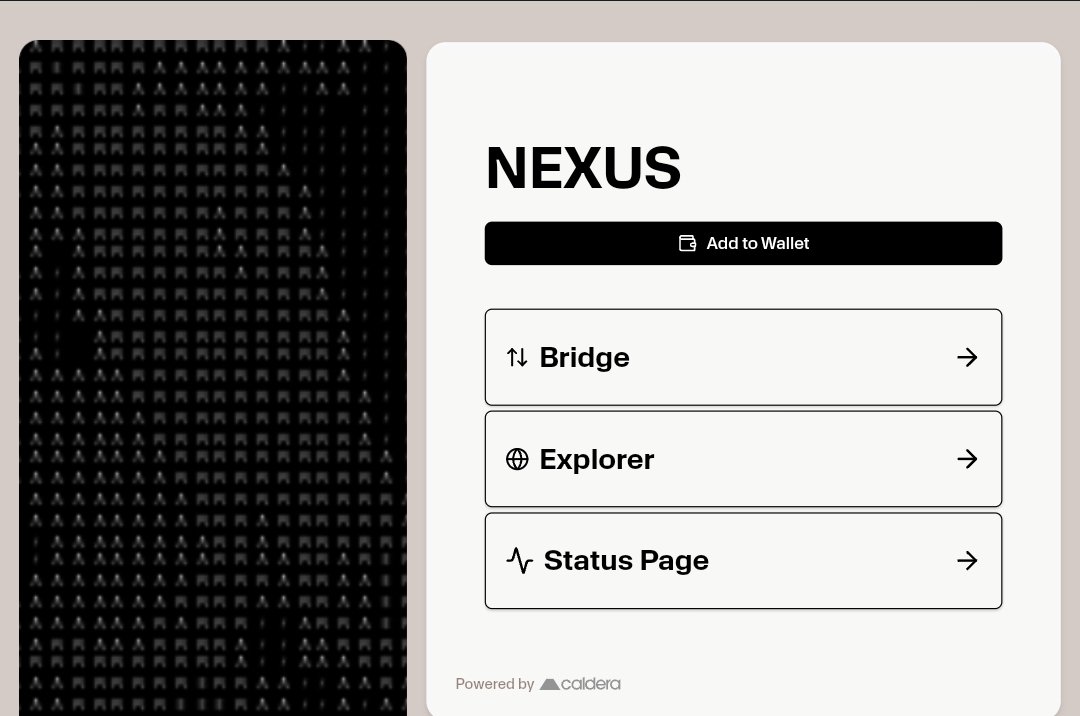The height and width of the screenshot is (716, 1080).
Task: Click the Powered by Caldera link
Action: (x=538, y=684)
